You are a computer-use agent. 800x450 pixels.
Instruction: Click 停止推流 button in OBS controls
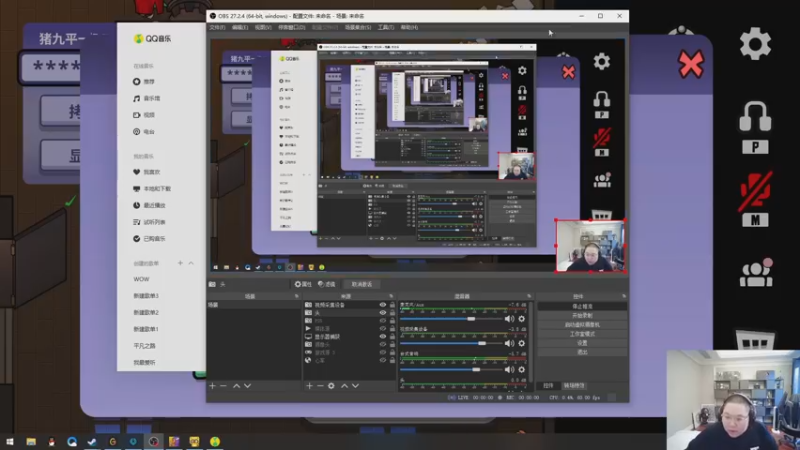[582, 307]
